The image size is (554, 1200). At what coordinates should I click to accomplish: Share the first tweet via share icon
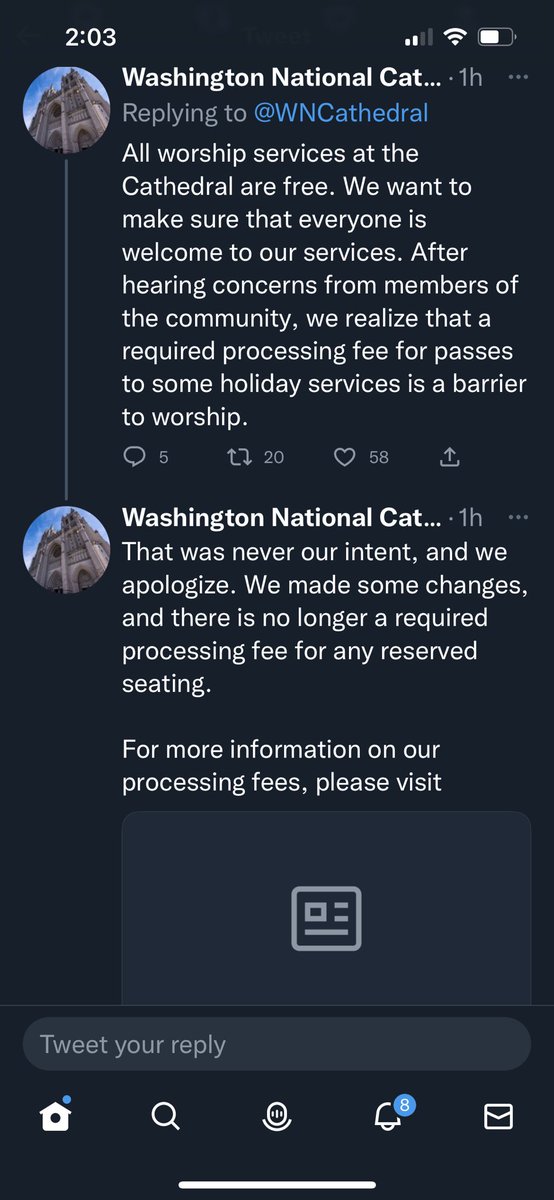[449, 457]
